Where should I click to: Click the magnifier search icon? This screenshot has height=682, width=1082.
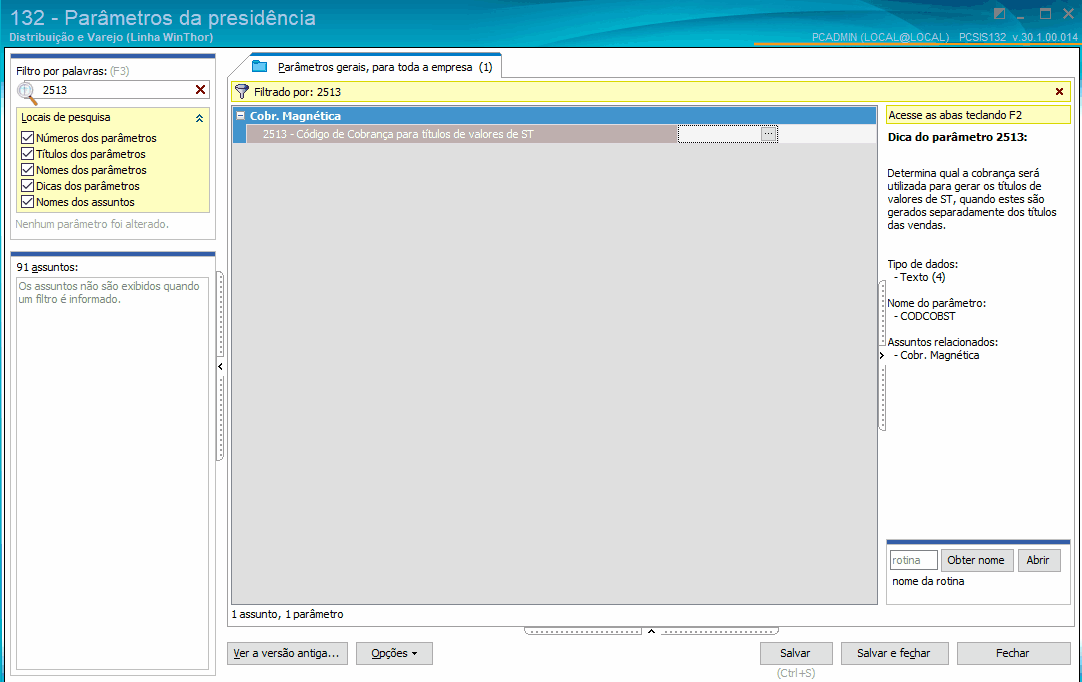(x=27, y=92)
